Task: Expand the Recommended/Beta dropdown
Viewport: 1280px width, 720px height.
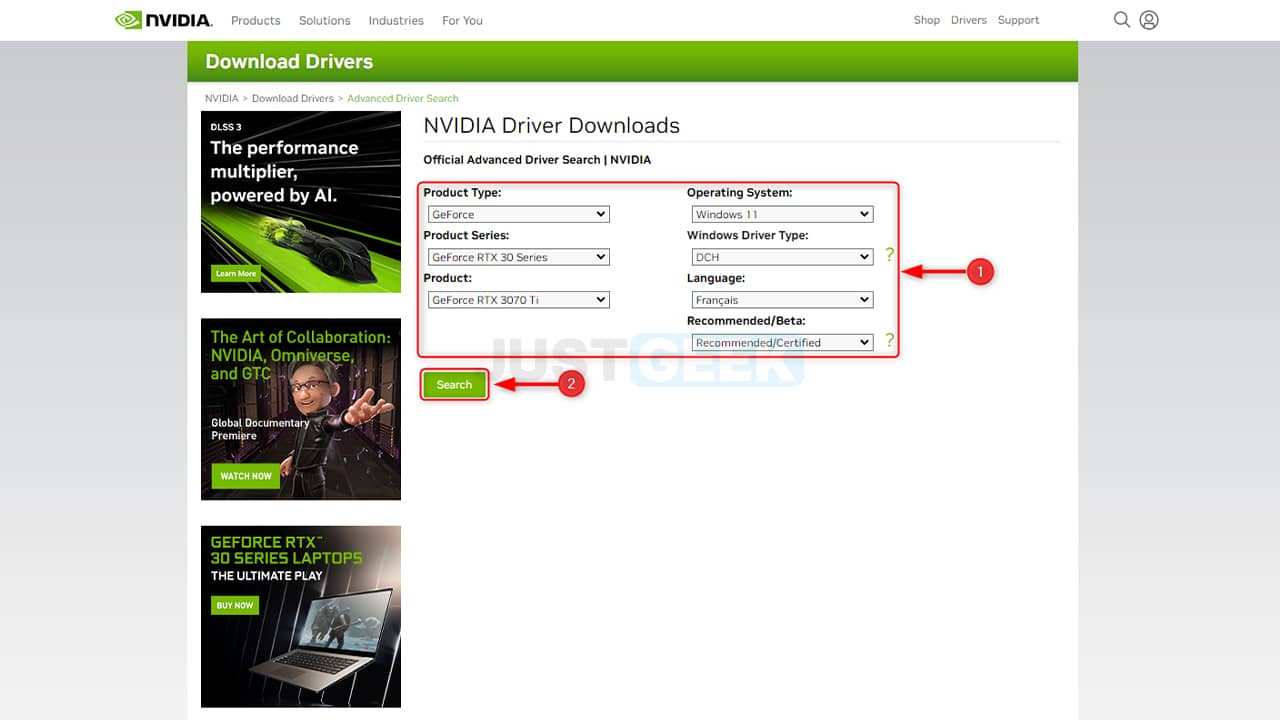Action: (x=782, y=342)
